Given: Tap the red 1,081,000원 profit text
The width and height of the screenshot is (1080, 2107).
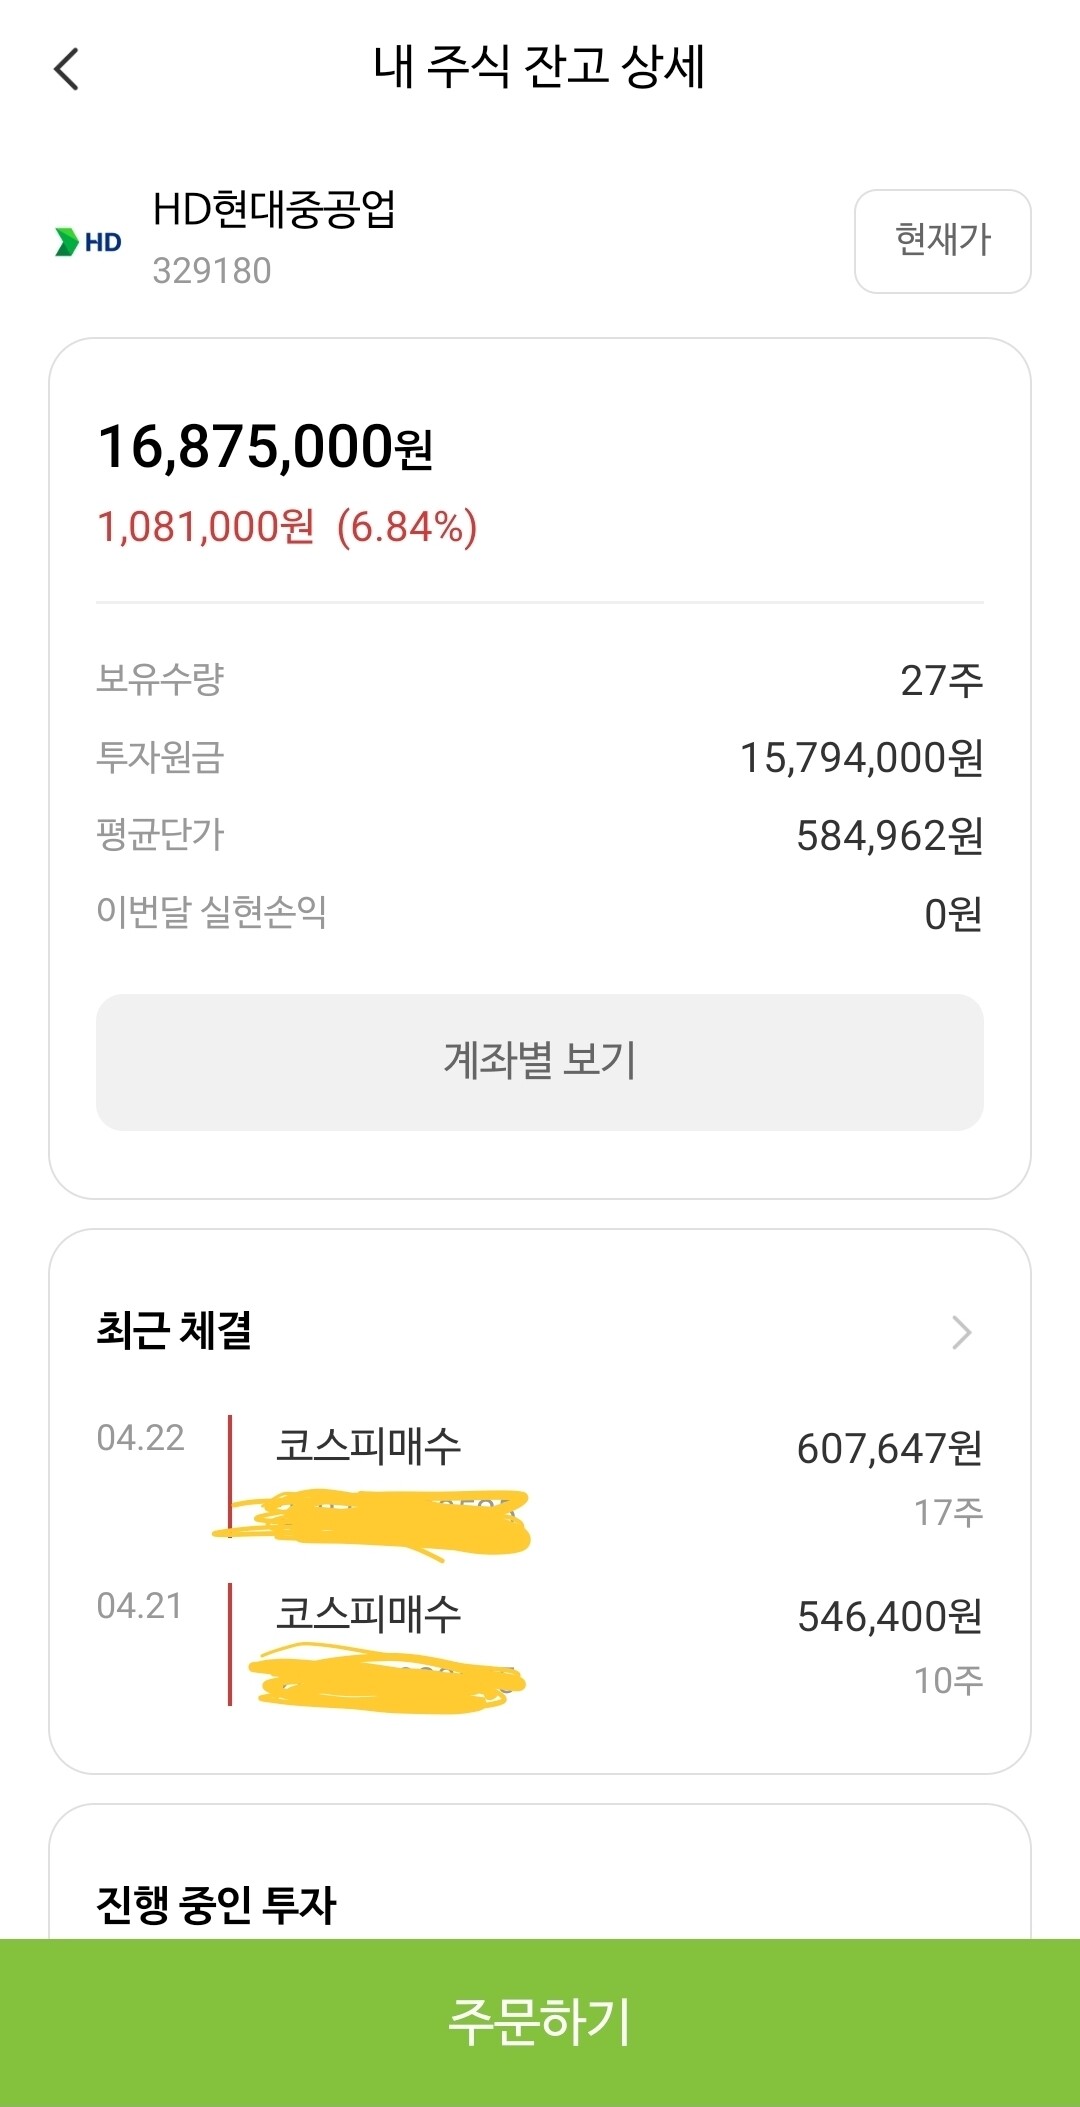Looking at the screenshot, I should click(206, 527).
